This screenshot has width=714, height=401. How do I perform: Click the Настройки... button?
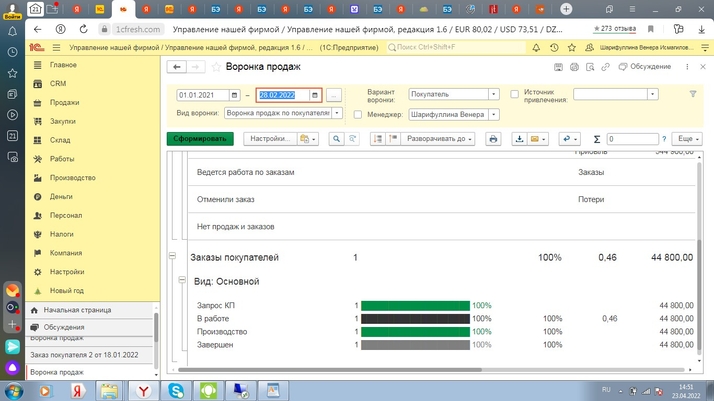coord(269,139)
